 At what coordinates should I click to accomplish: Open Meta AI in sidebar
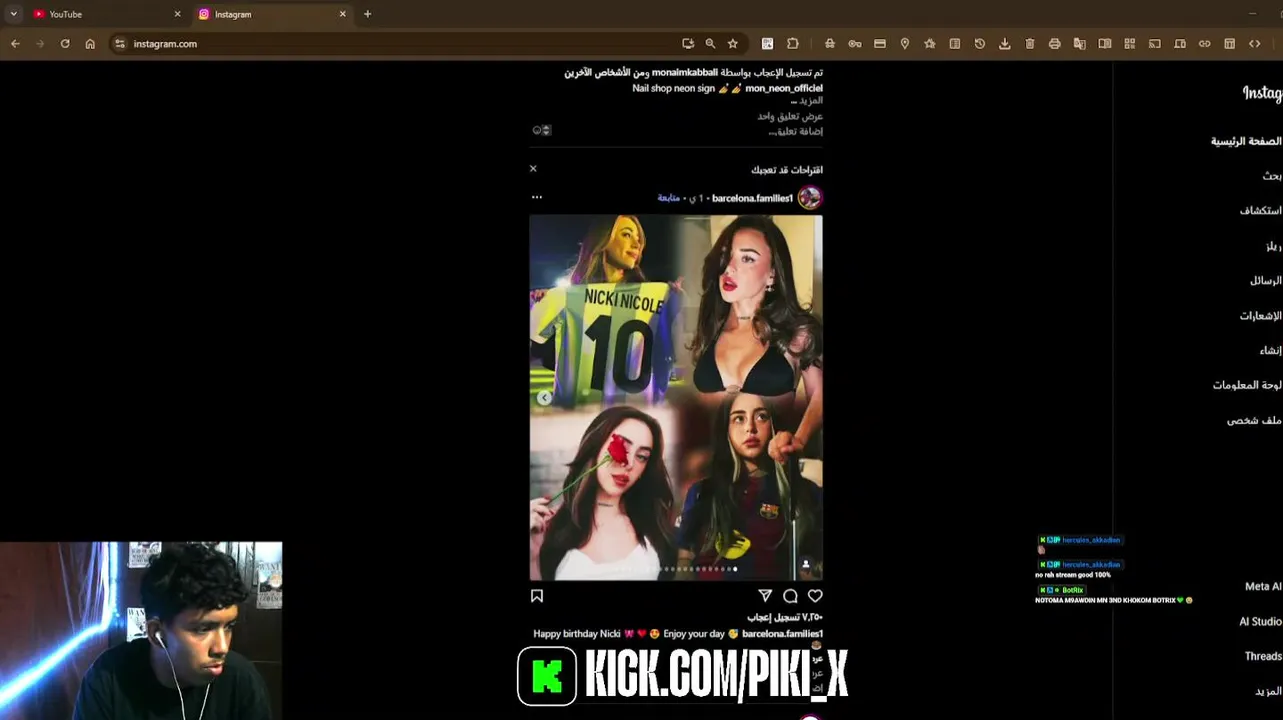1263,587
